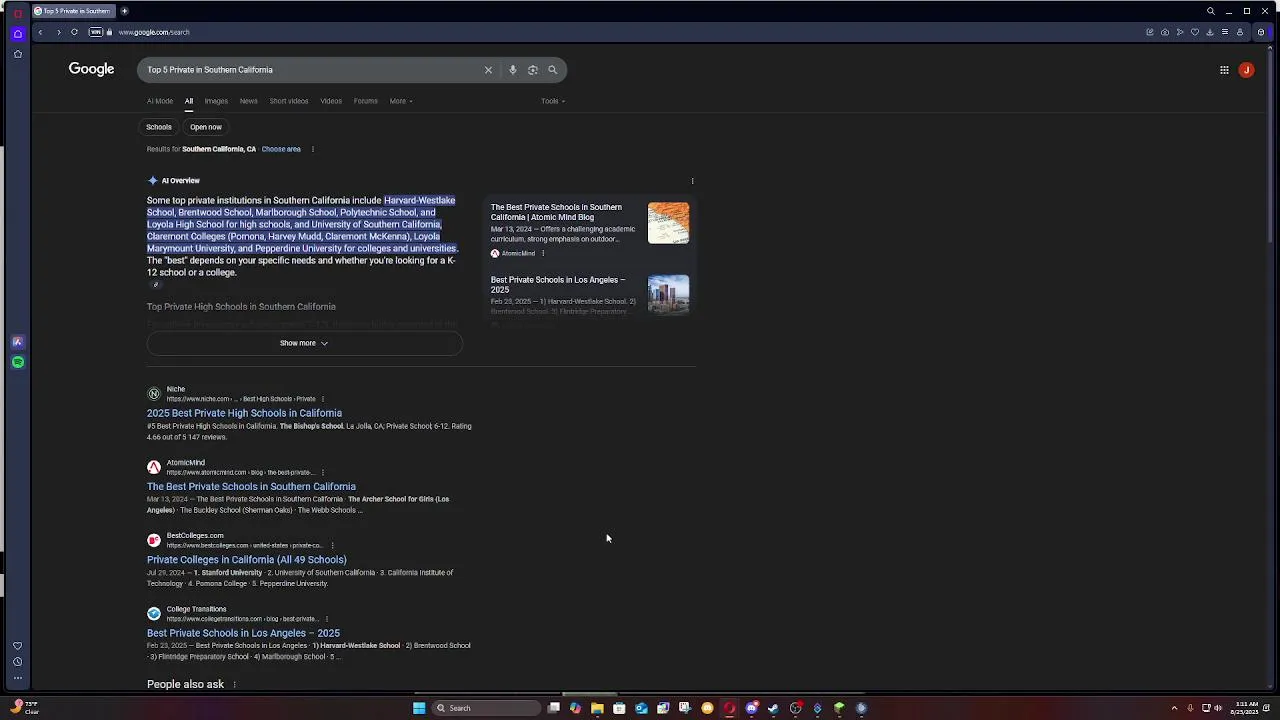1280x720 pixels.
Task: Open a new tab with the plus button
Action: coord(124,11)
